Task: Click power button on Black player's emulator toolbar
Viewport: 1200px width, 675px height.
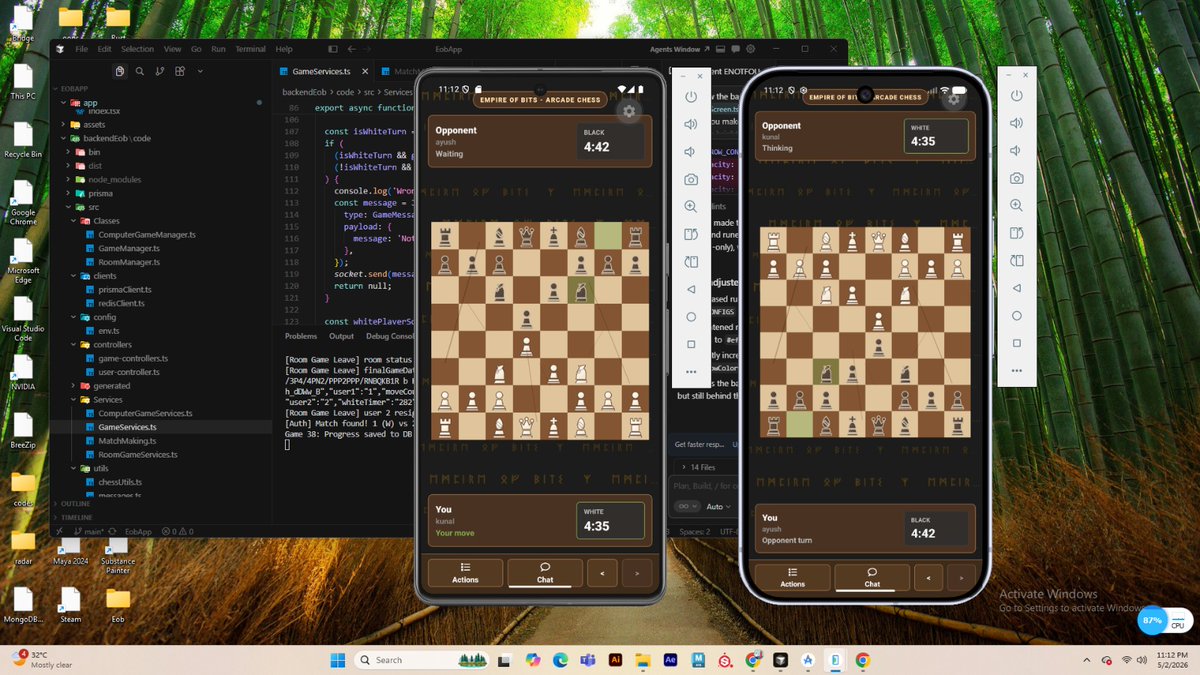Action: point(1016,96)
